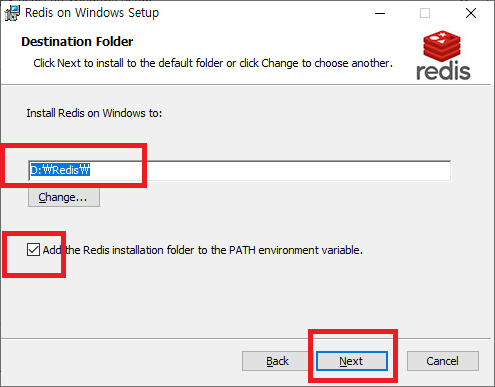
Task: Open folder browser with Change... button
Action: tap(64, 197)
